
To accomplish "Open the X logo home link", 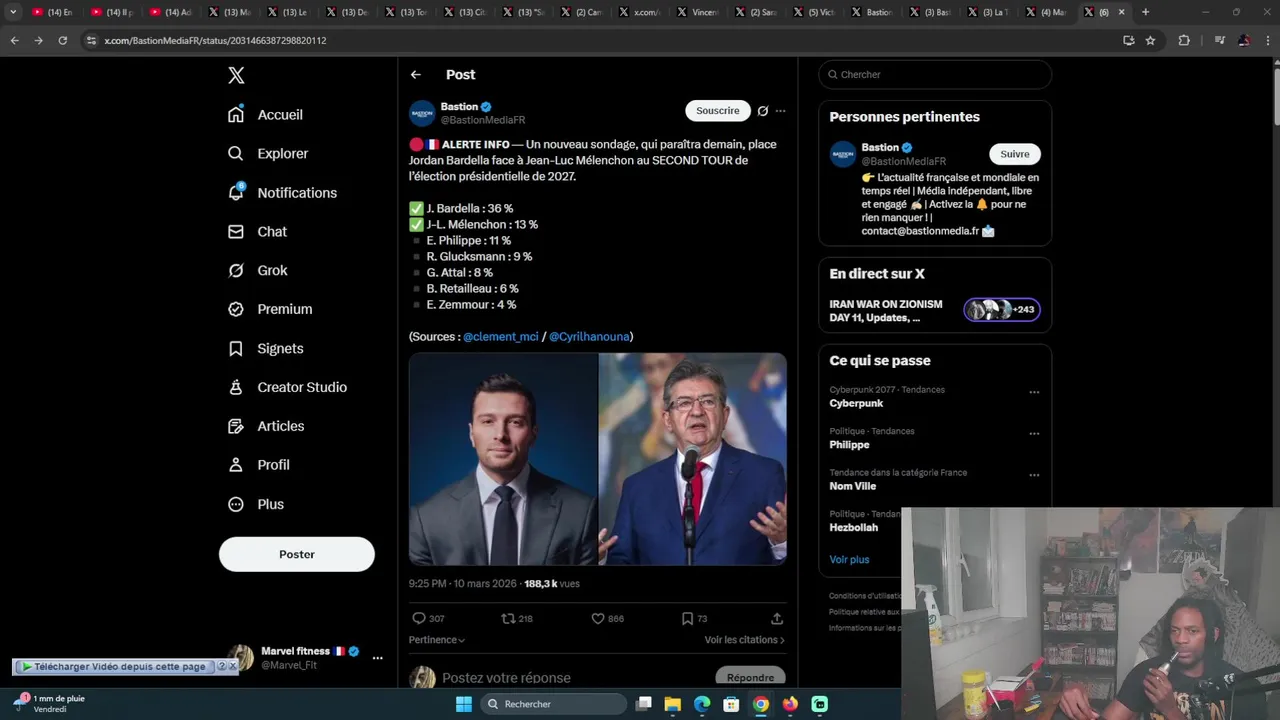I will tap(236, 75).
